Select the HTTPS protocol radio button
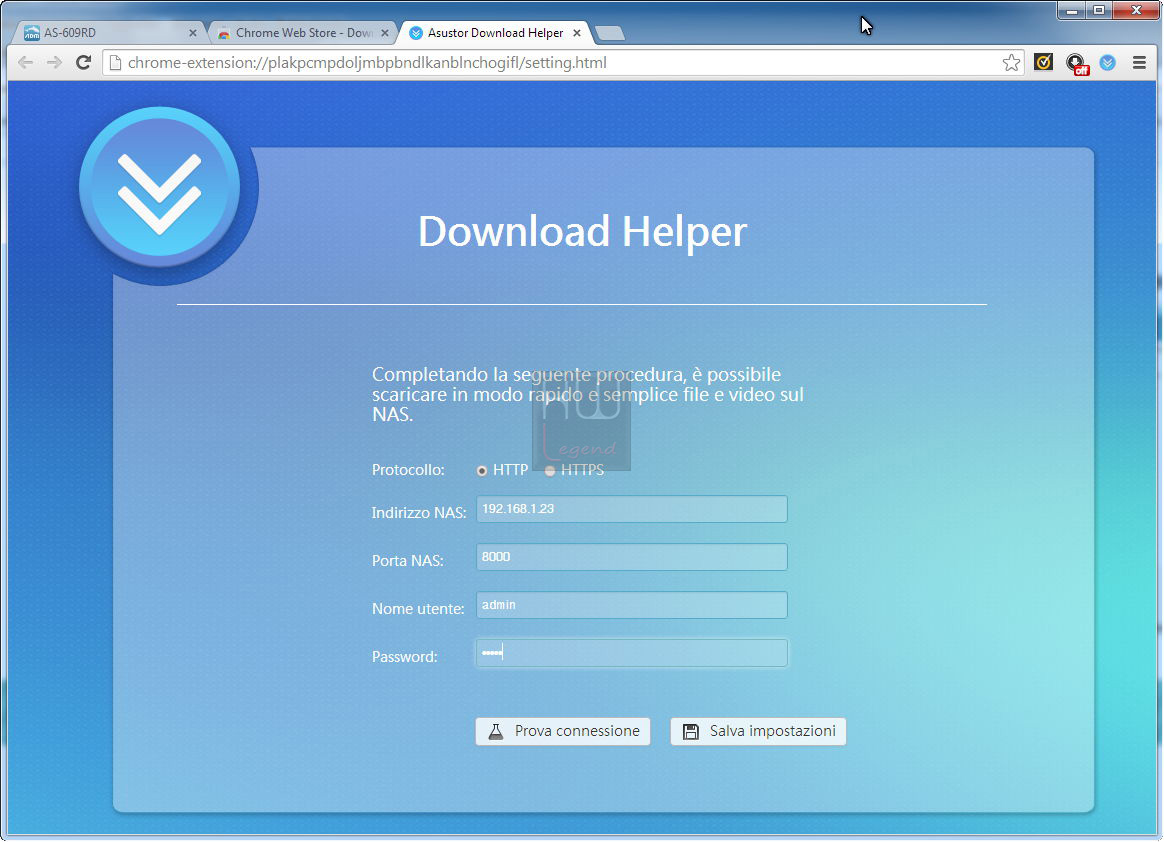1164x842 pixels. [550, 471]
